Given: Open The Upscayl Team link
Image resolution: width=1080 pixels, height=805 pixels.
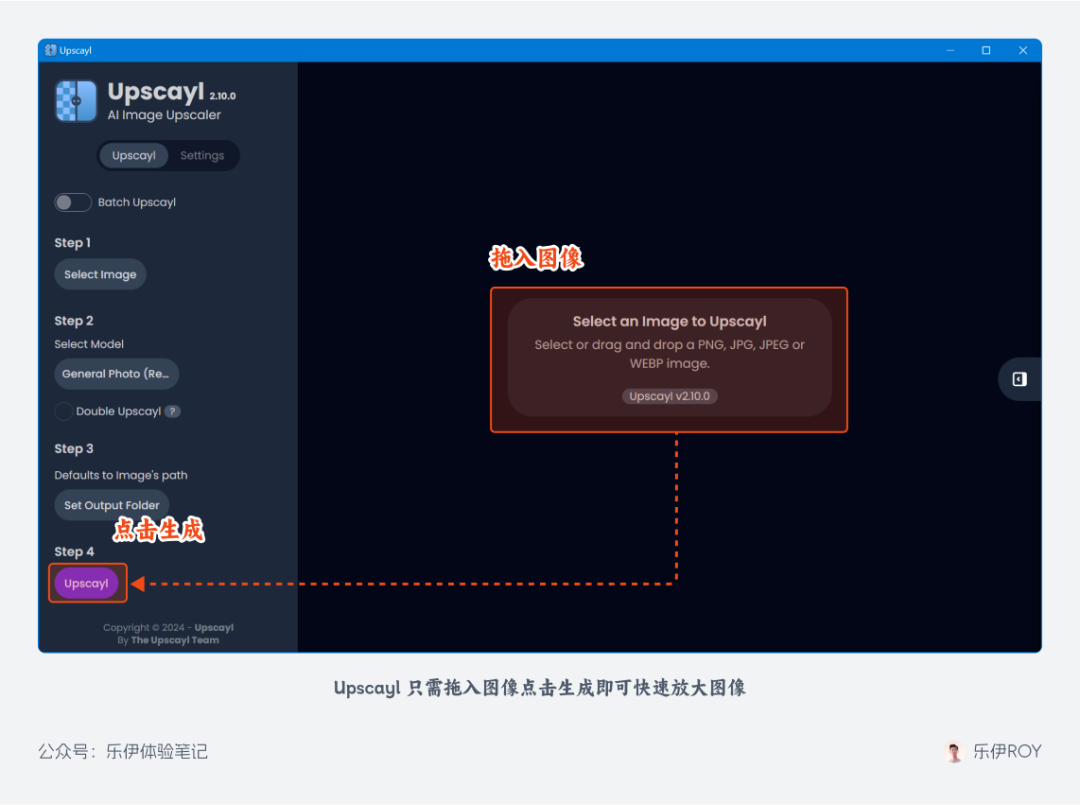Looking at the screenshot, I should (175, 640).
